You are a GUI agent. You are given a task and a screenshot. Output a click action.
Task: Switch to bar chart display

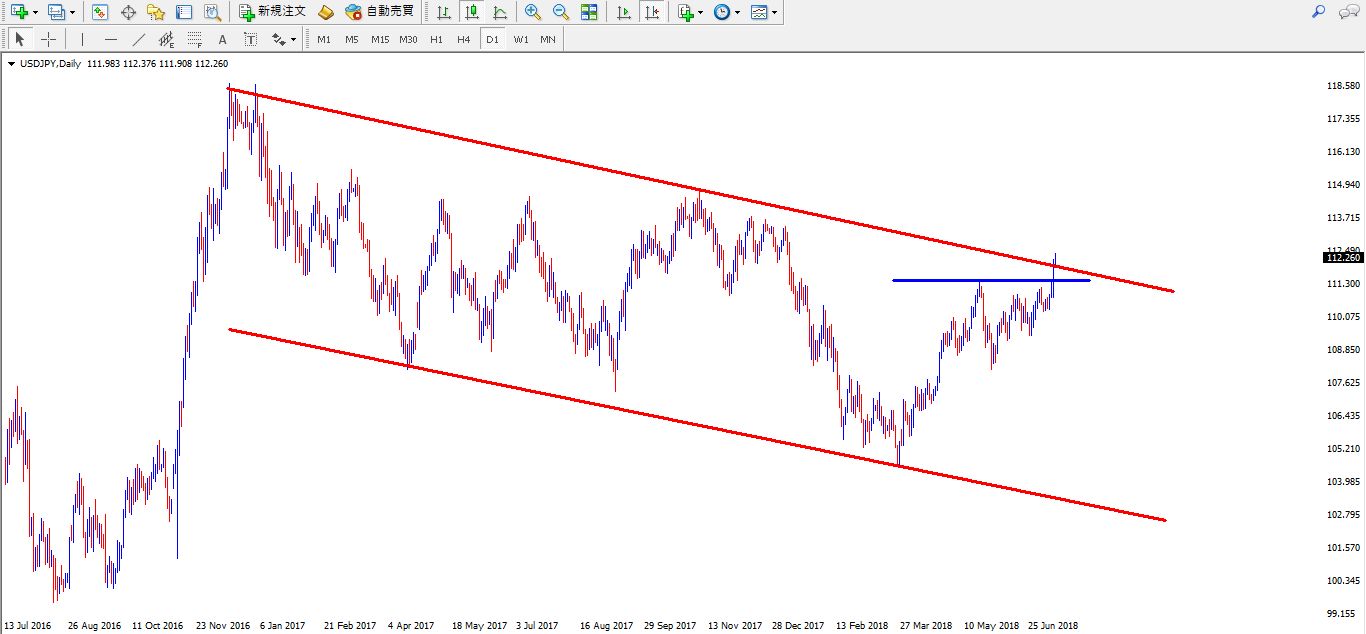pyautogui.click(x=444, y=12)
